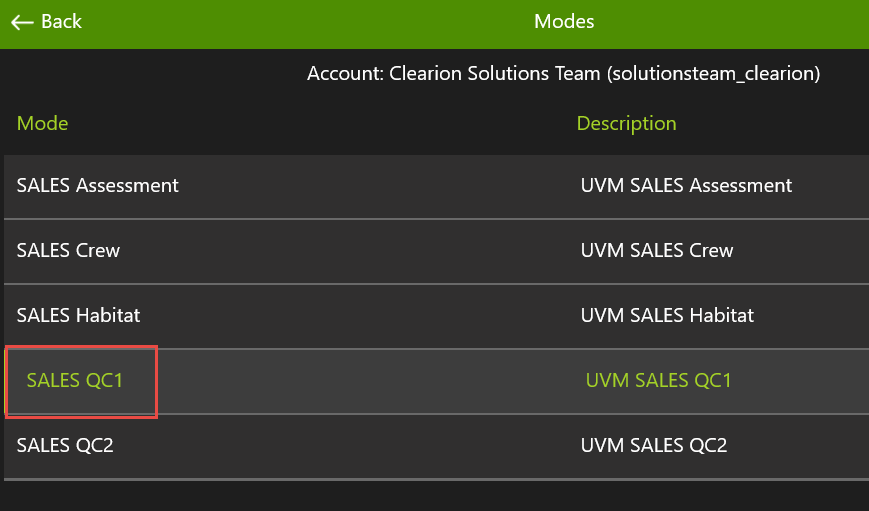The width and height of the screenshot is (869, 511).
Task: Click the solutionsteam_clearion username text
Action: coord(712,74)
